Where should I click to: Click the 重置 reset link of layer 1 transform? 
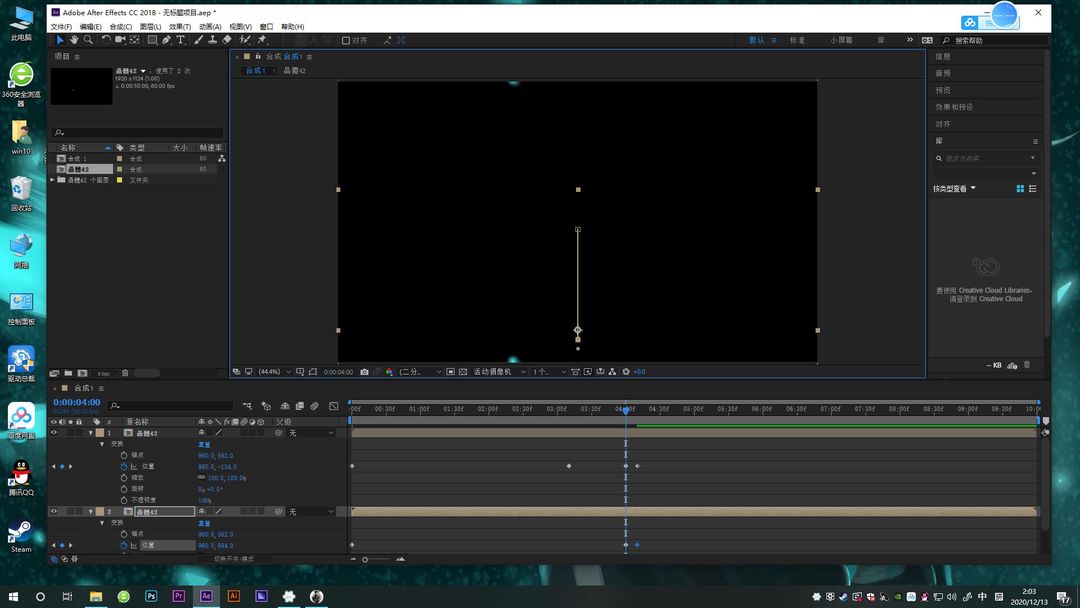(x=204, y=444)
